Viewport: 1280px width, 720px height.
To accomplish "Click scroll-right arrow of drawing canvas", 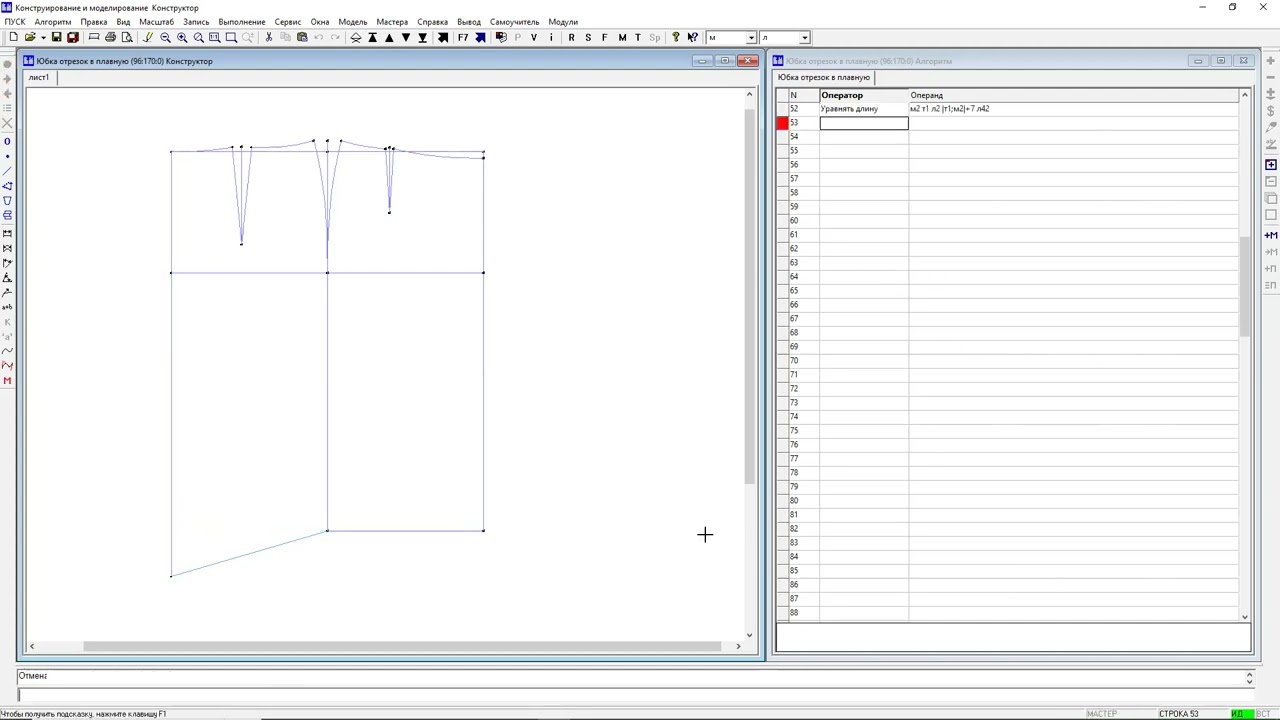I will 738,646.
